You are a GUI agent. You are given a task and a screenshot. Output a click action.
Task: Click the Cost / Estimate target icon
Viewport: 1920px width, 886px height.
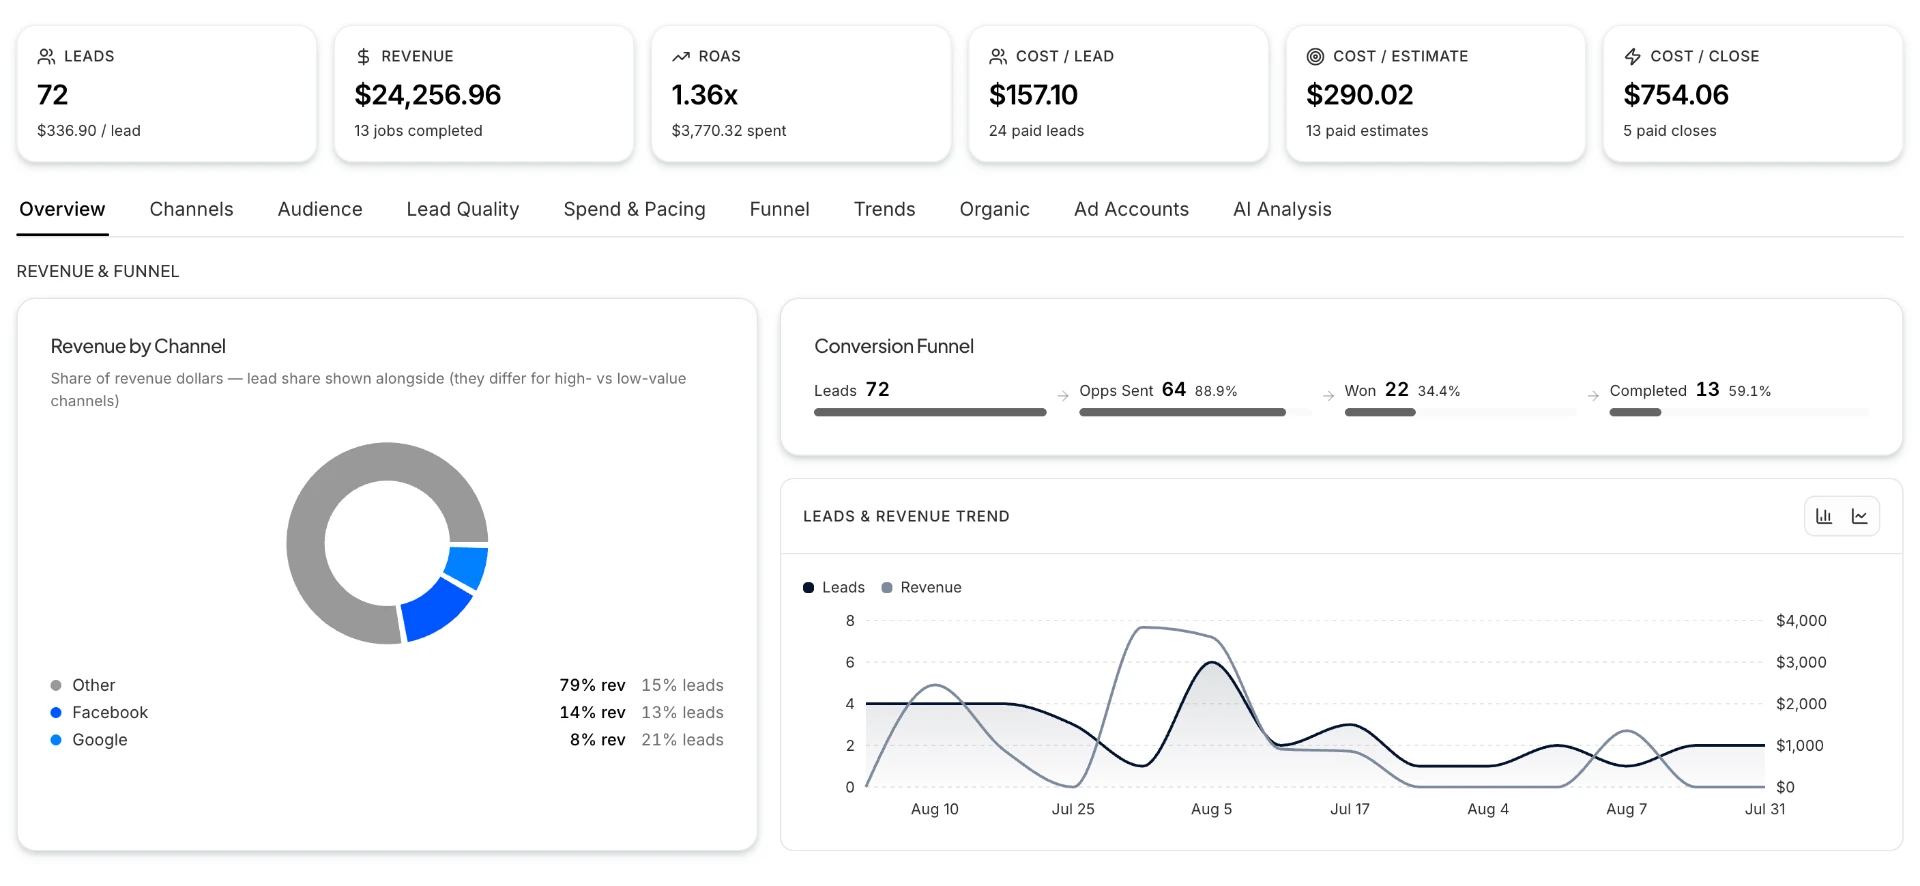click(1315, 56)
